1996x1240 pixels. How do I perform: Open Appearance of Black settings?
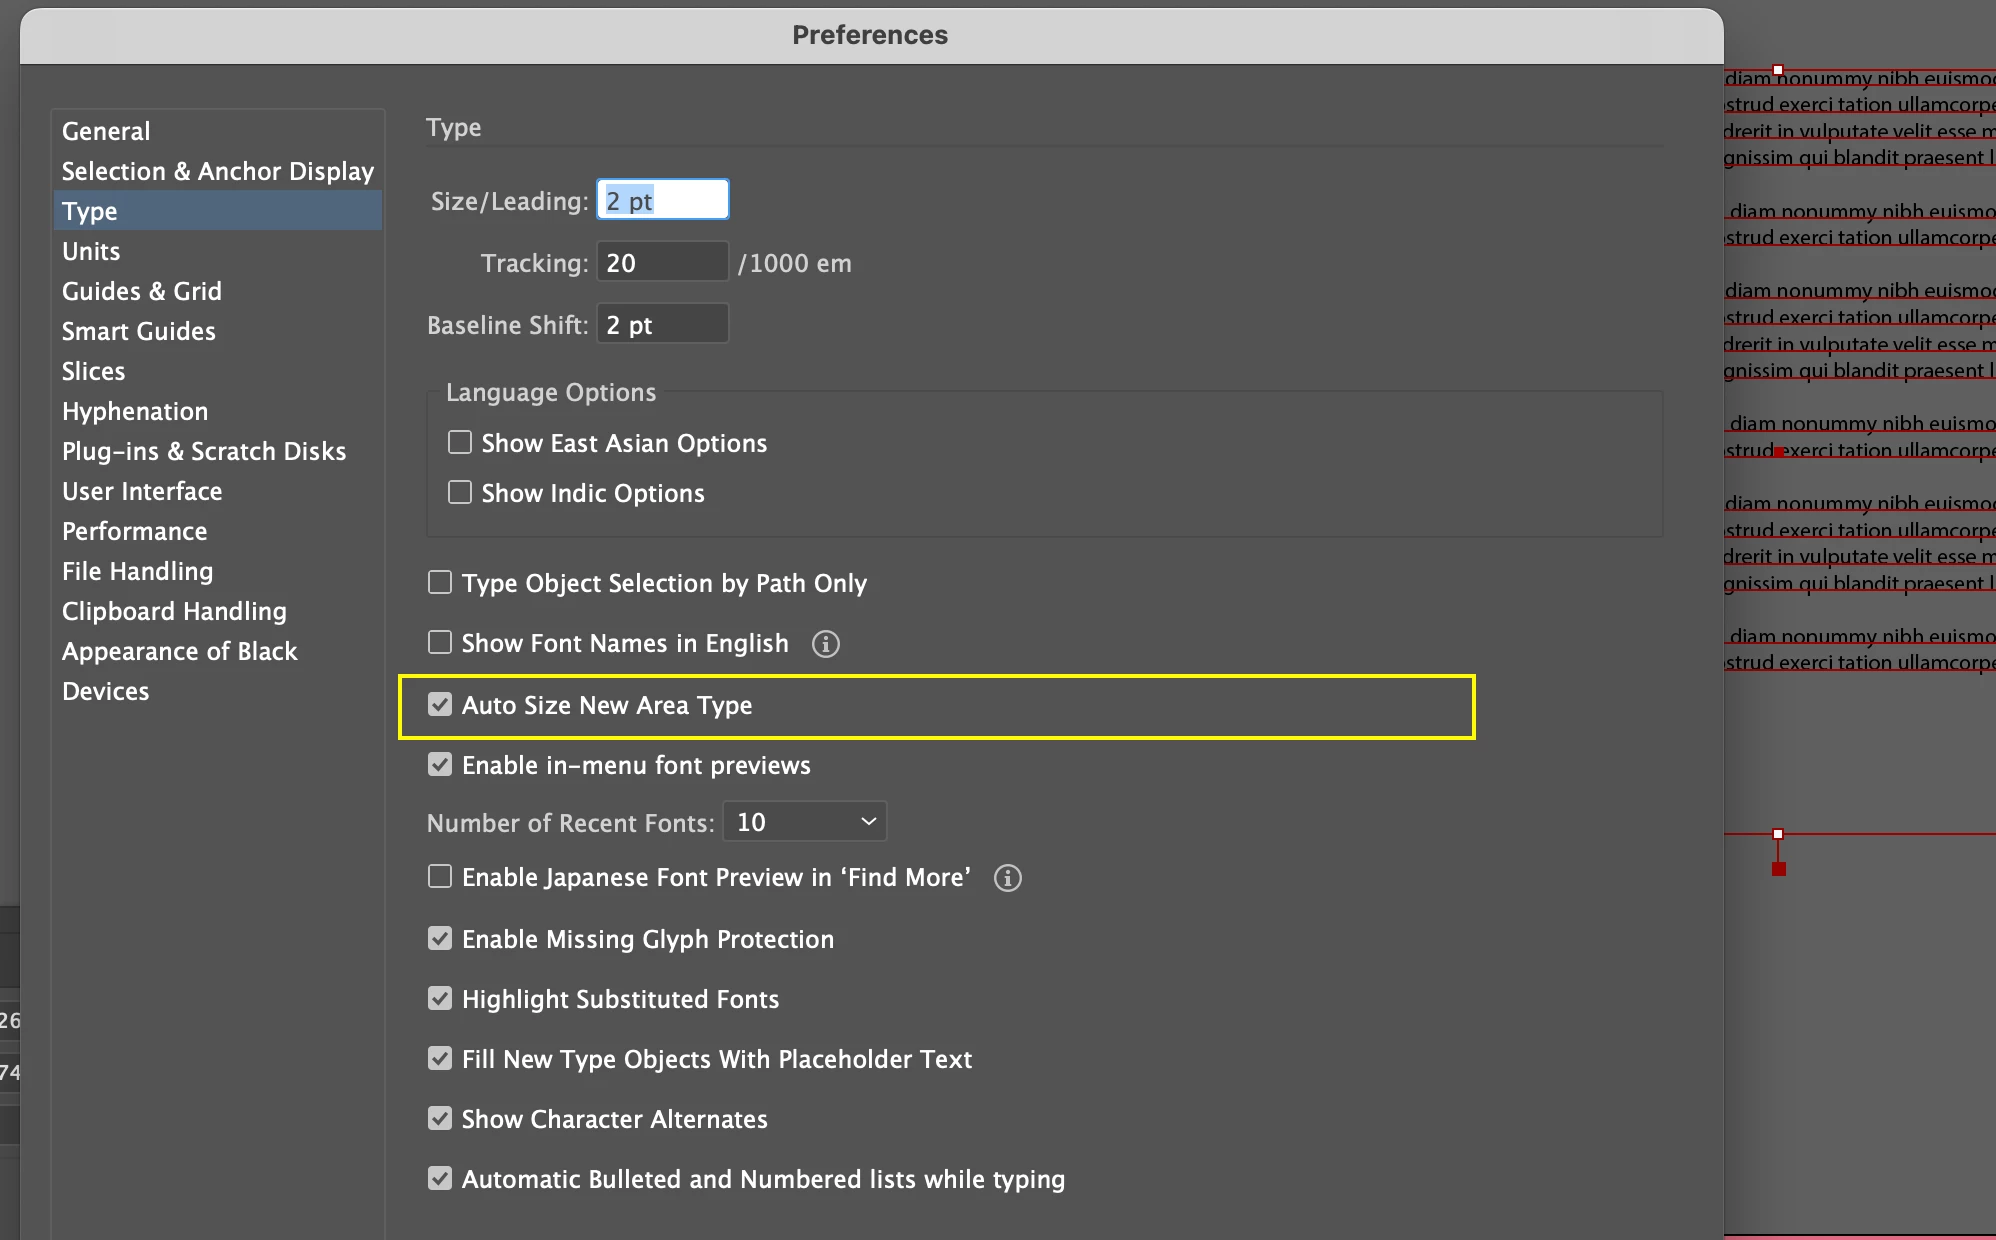(x=180, y=651)
